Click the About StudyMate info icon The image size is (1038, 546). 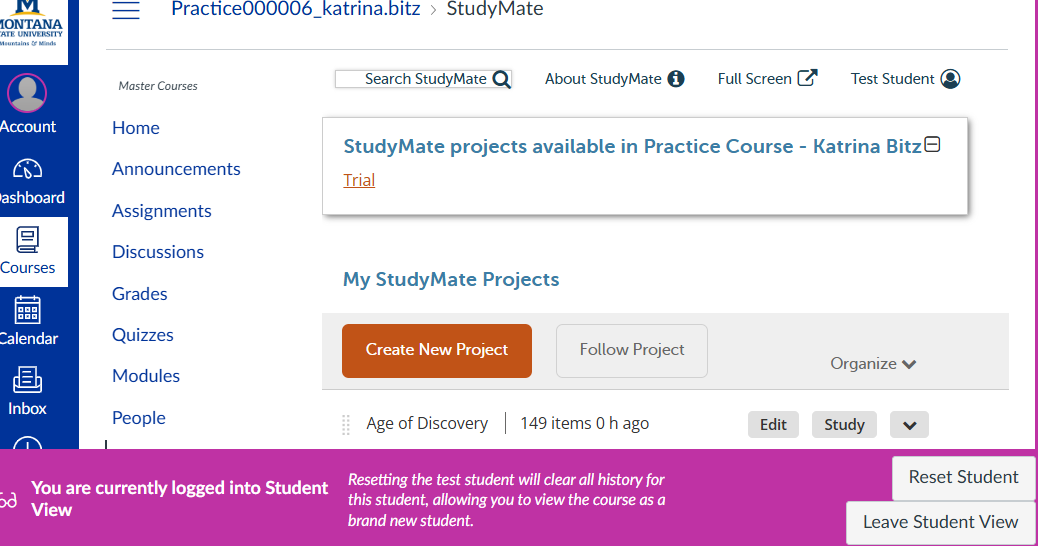coord(676,79)
